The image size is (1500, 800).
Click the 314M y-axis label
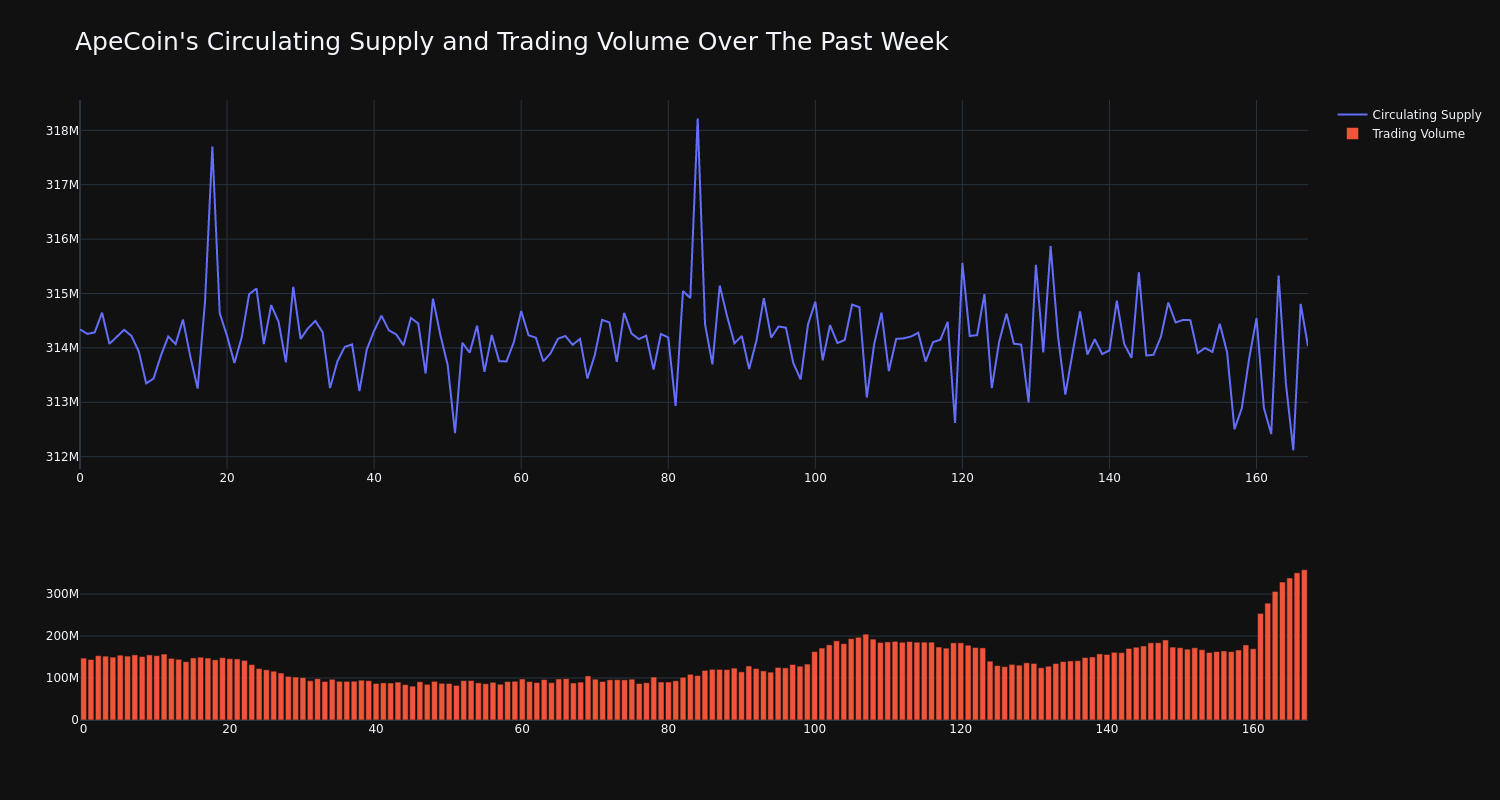pos(61,348)
